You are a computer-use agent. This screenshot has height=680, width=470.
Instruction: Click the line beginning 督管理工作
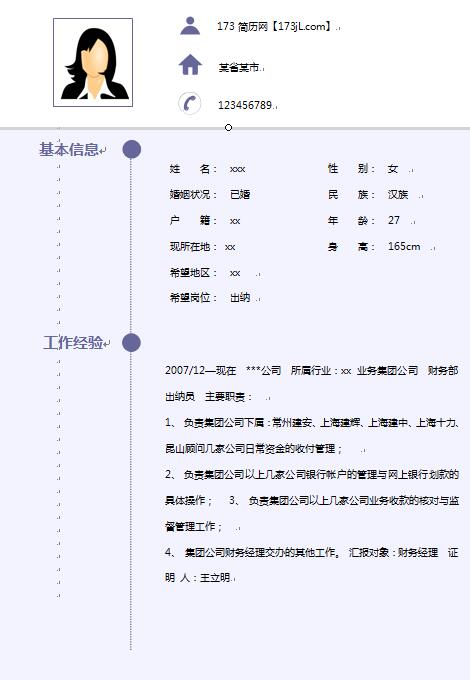193,526
